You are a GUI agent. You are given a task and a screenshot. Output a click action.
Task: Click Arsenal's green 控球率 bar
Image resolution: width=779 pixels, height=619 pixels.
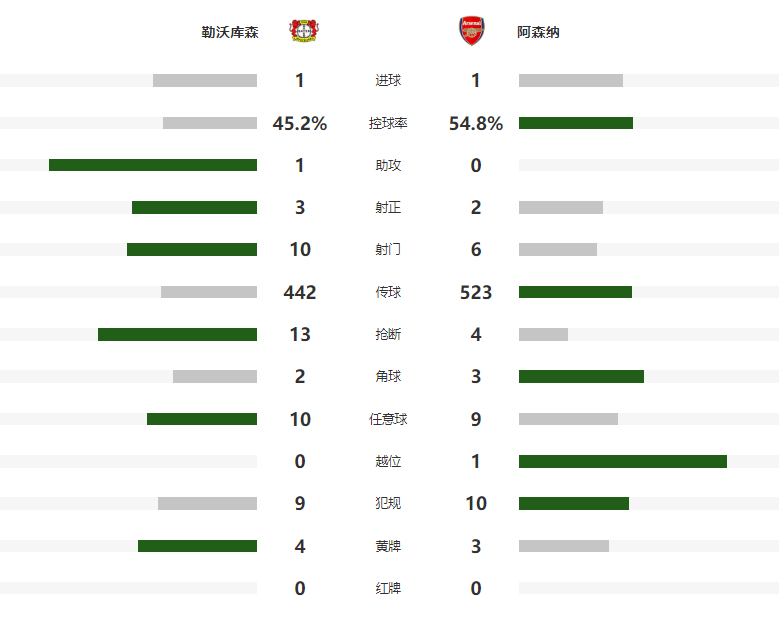[575, 123]
